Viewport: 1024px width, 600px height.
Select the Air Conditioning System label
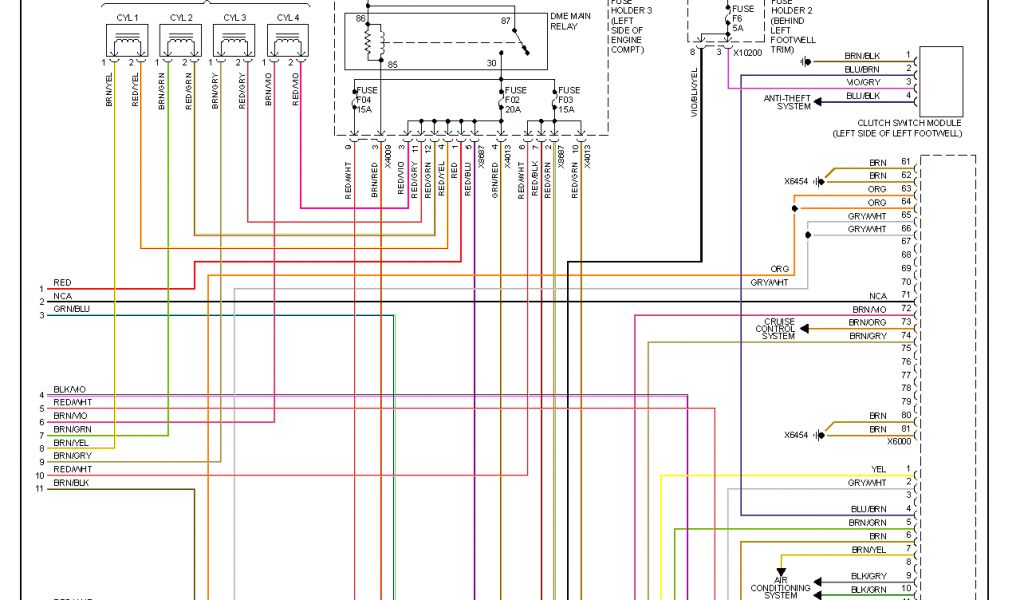pyautogui.click(x=774, y=588)
